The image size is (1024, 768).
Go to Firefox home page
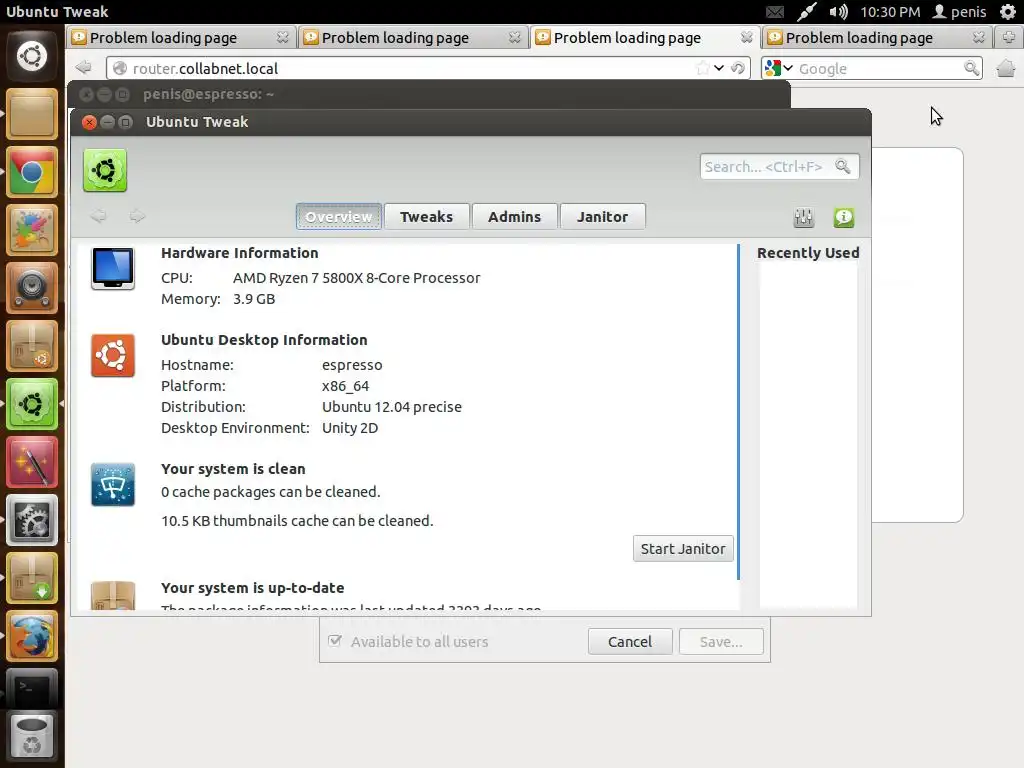click(x=1006, y=68)
